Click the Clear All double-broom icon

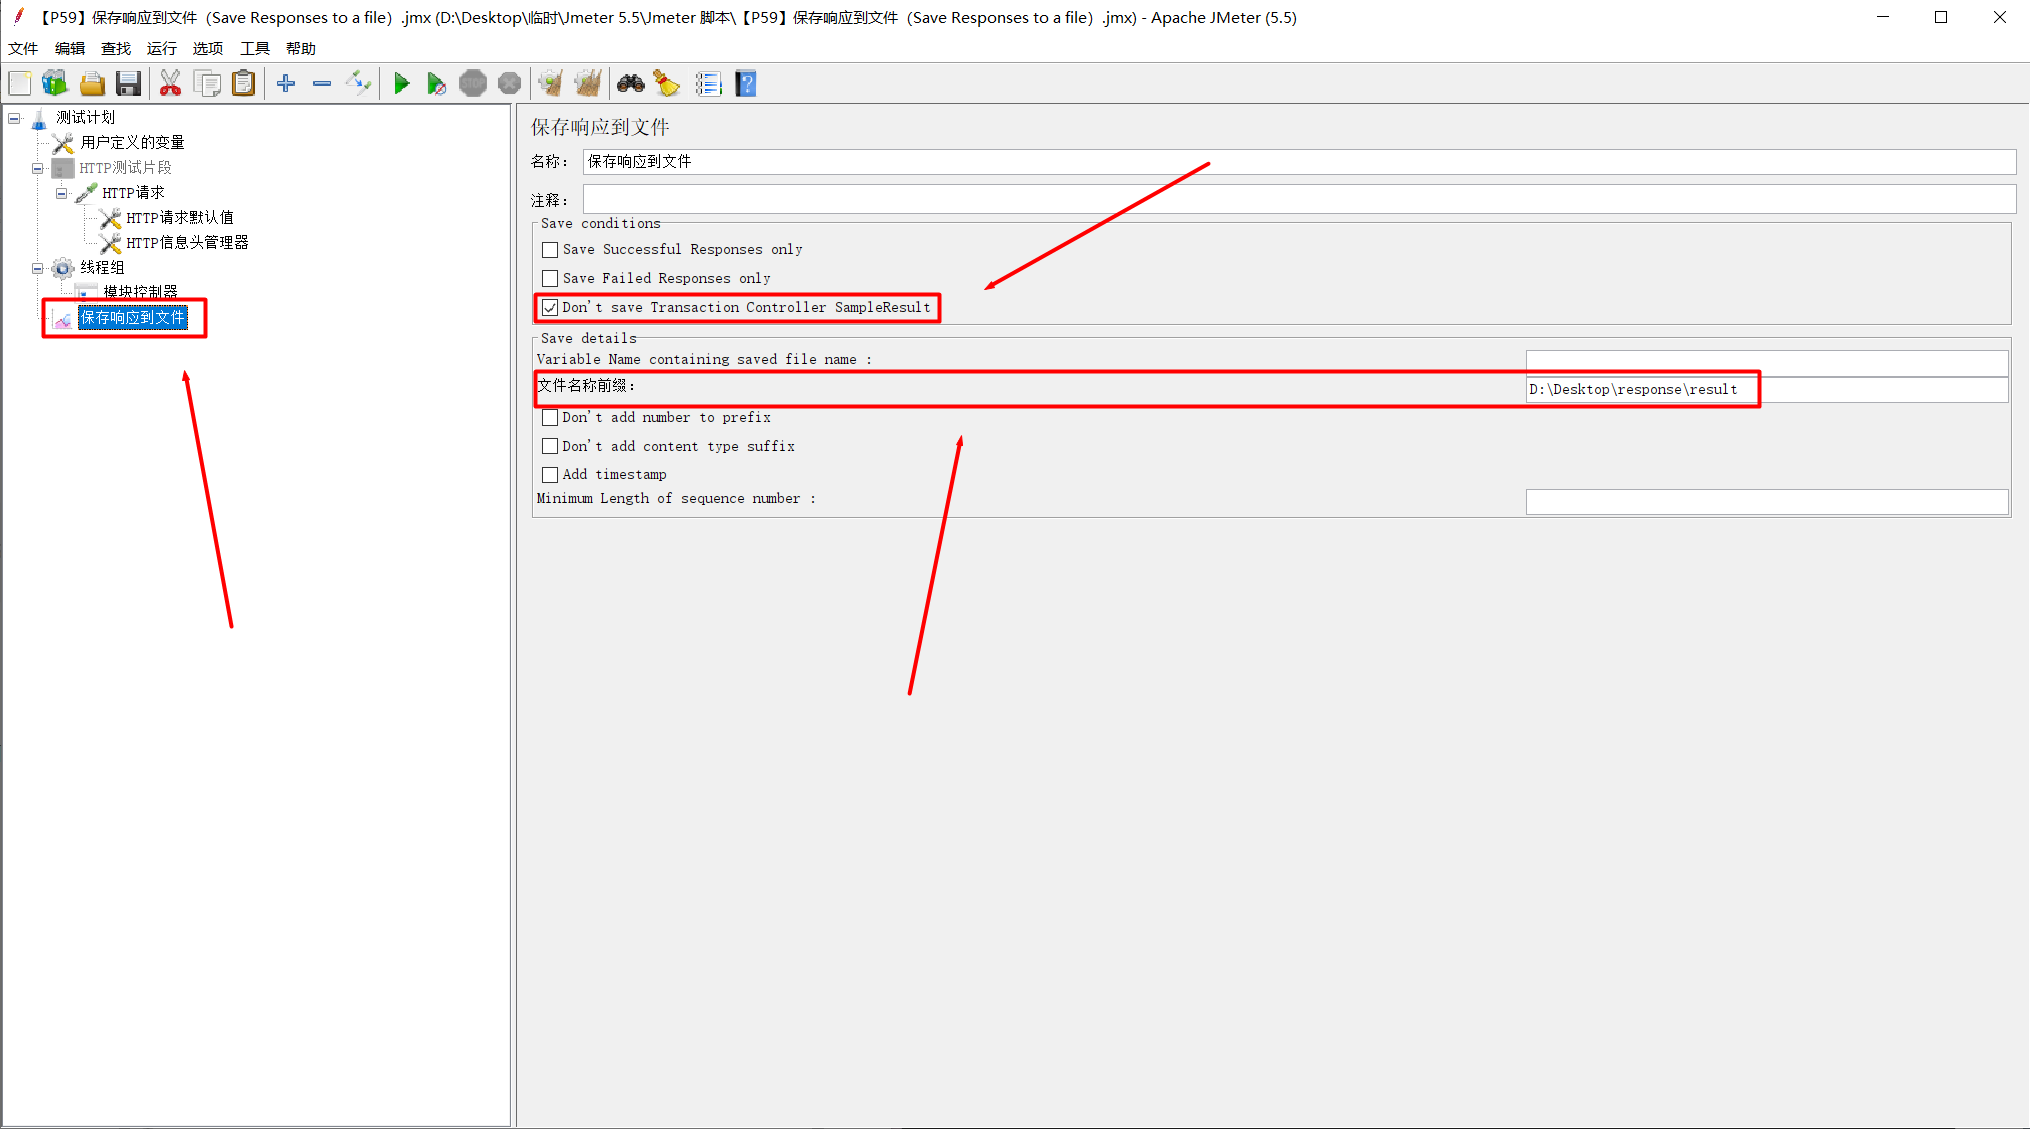[x=588, y=84]
